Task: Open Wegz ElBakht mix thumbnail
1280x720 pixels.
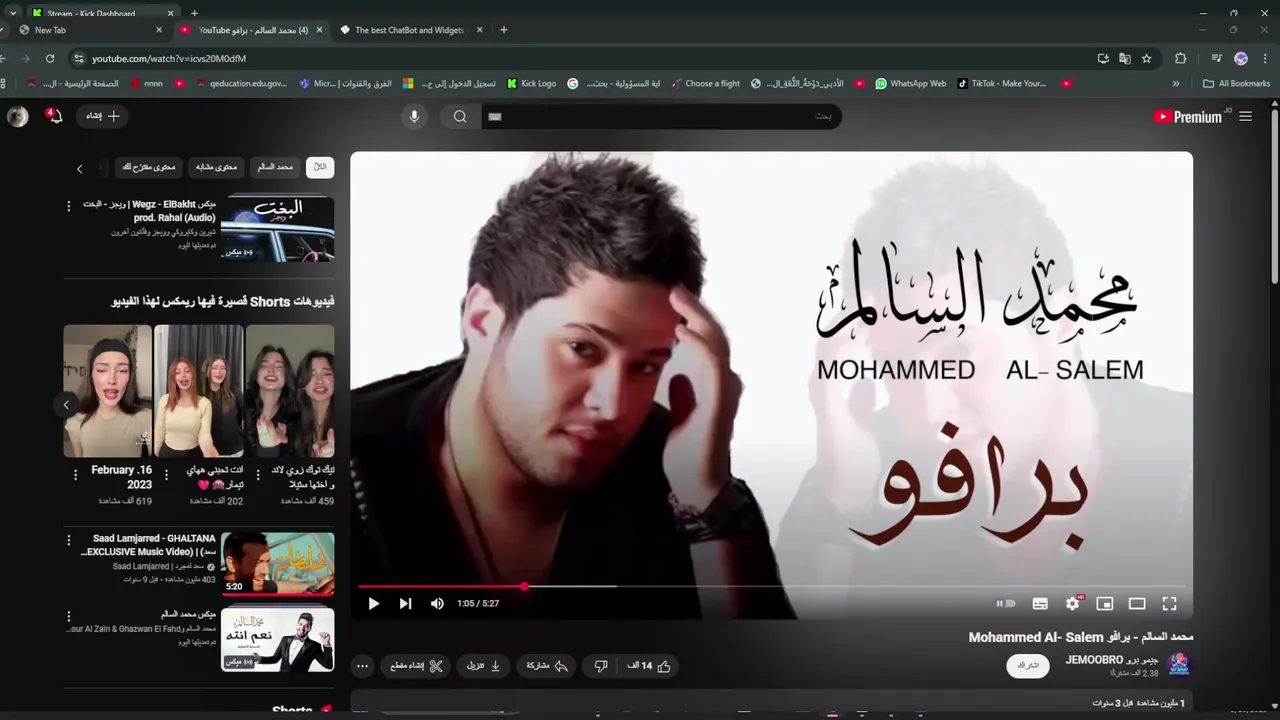Action: (x=277, y=229)
